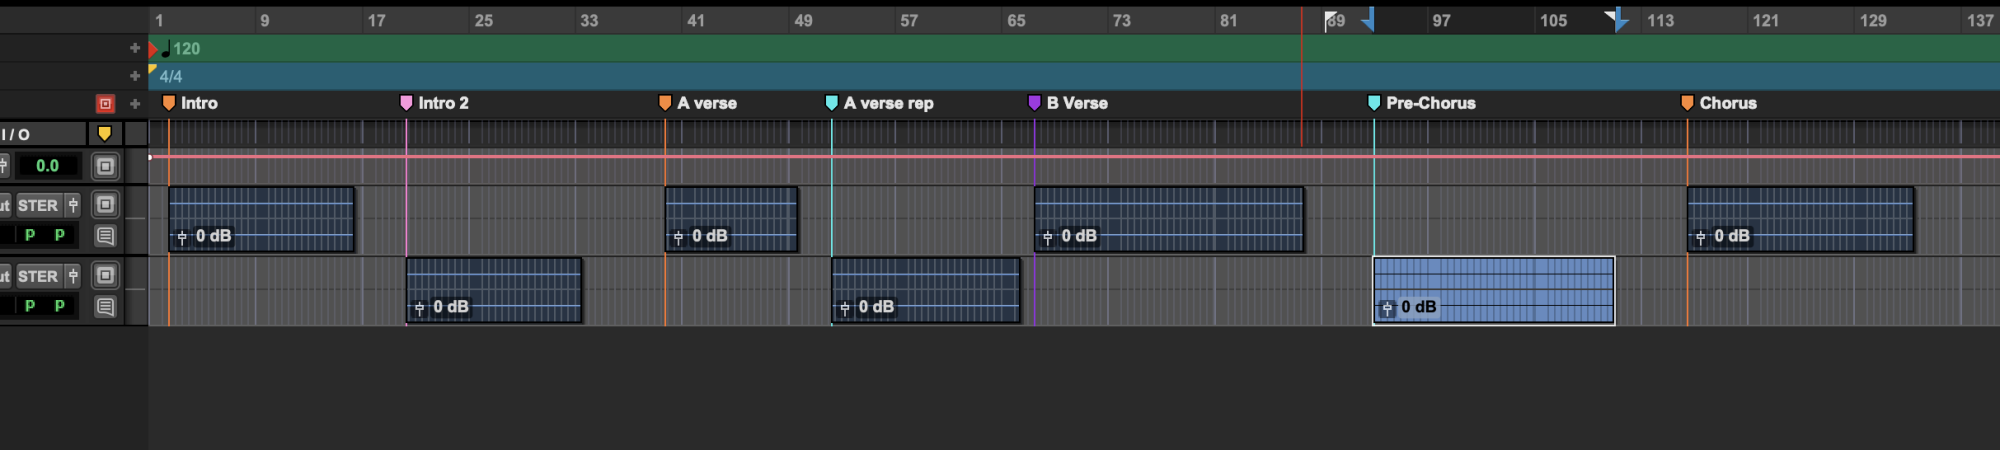The height and width of the screenshot is (450, 2000).
Task: Click the add marker plus icon
Action: (x=135, y=104)
